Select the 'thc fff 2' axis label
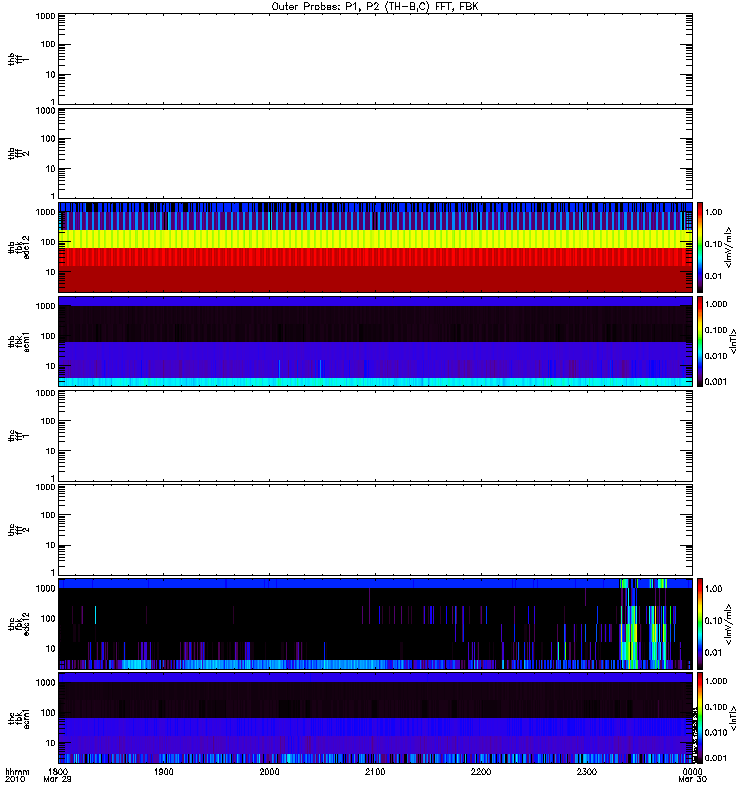This screenshot has width=750, height=800. [18, 530]
